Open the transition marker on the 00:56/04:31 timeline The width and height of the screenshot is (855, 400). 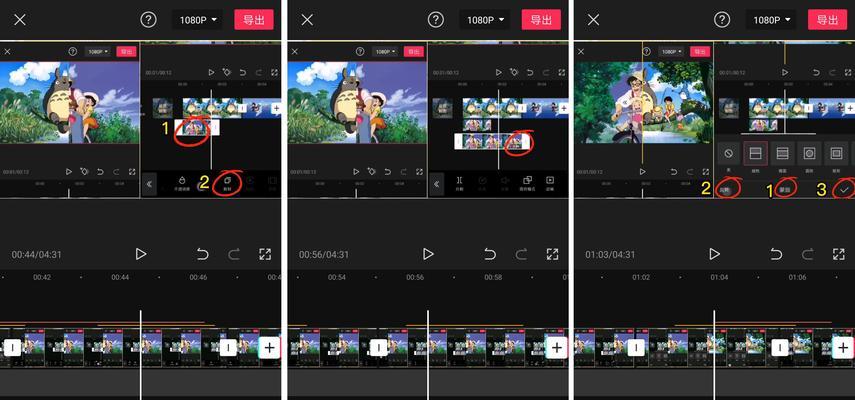pos(378,347)
